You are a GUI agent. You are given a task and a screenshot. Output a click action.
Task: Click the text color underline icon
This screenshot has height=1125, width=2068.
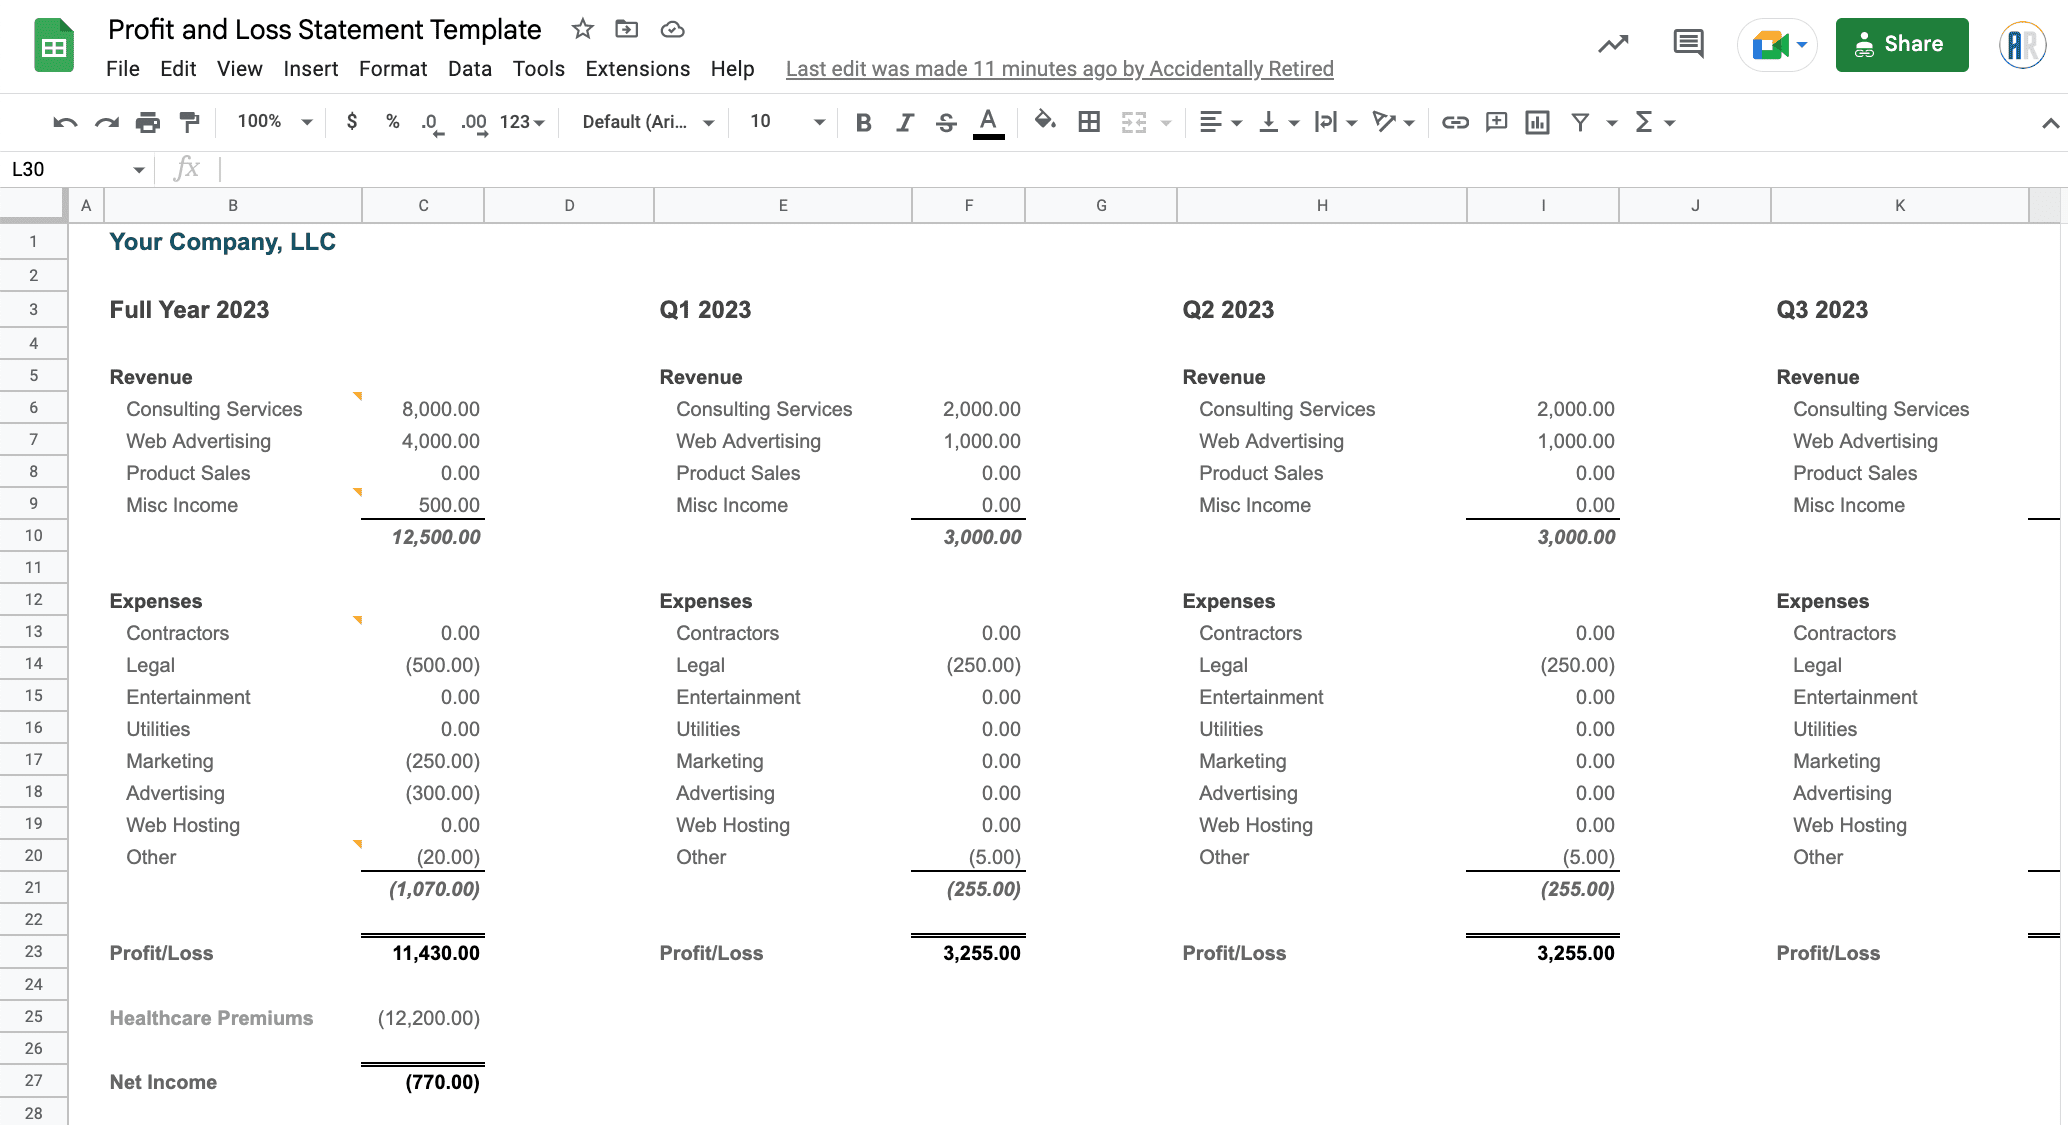click(x=989, y=122)
